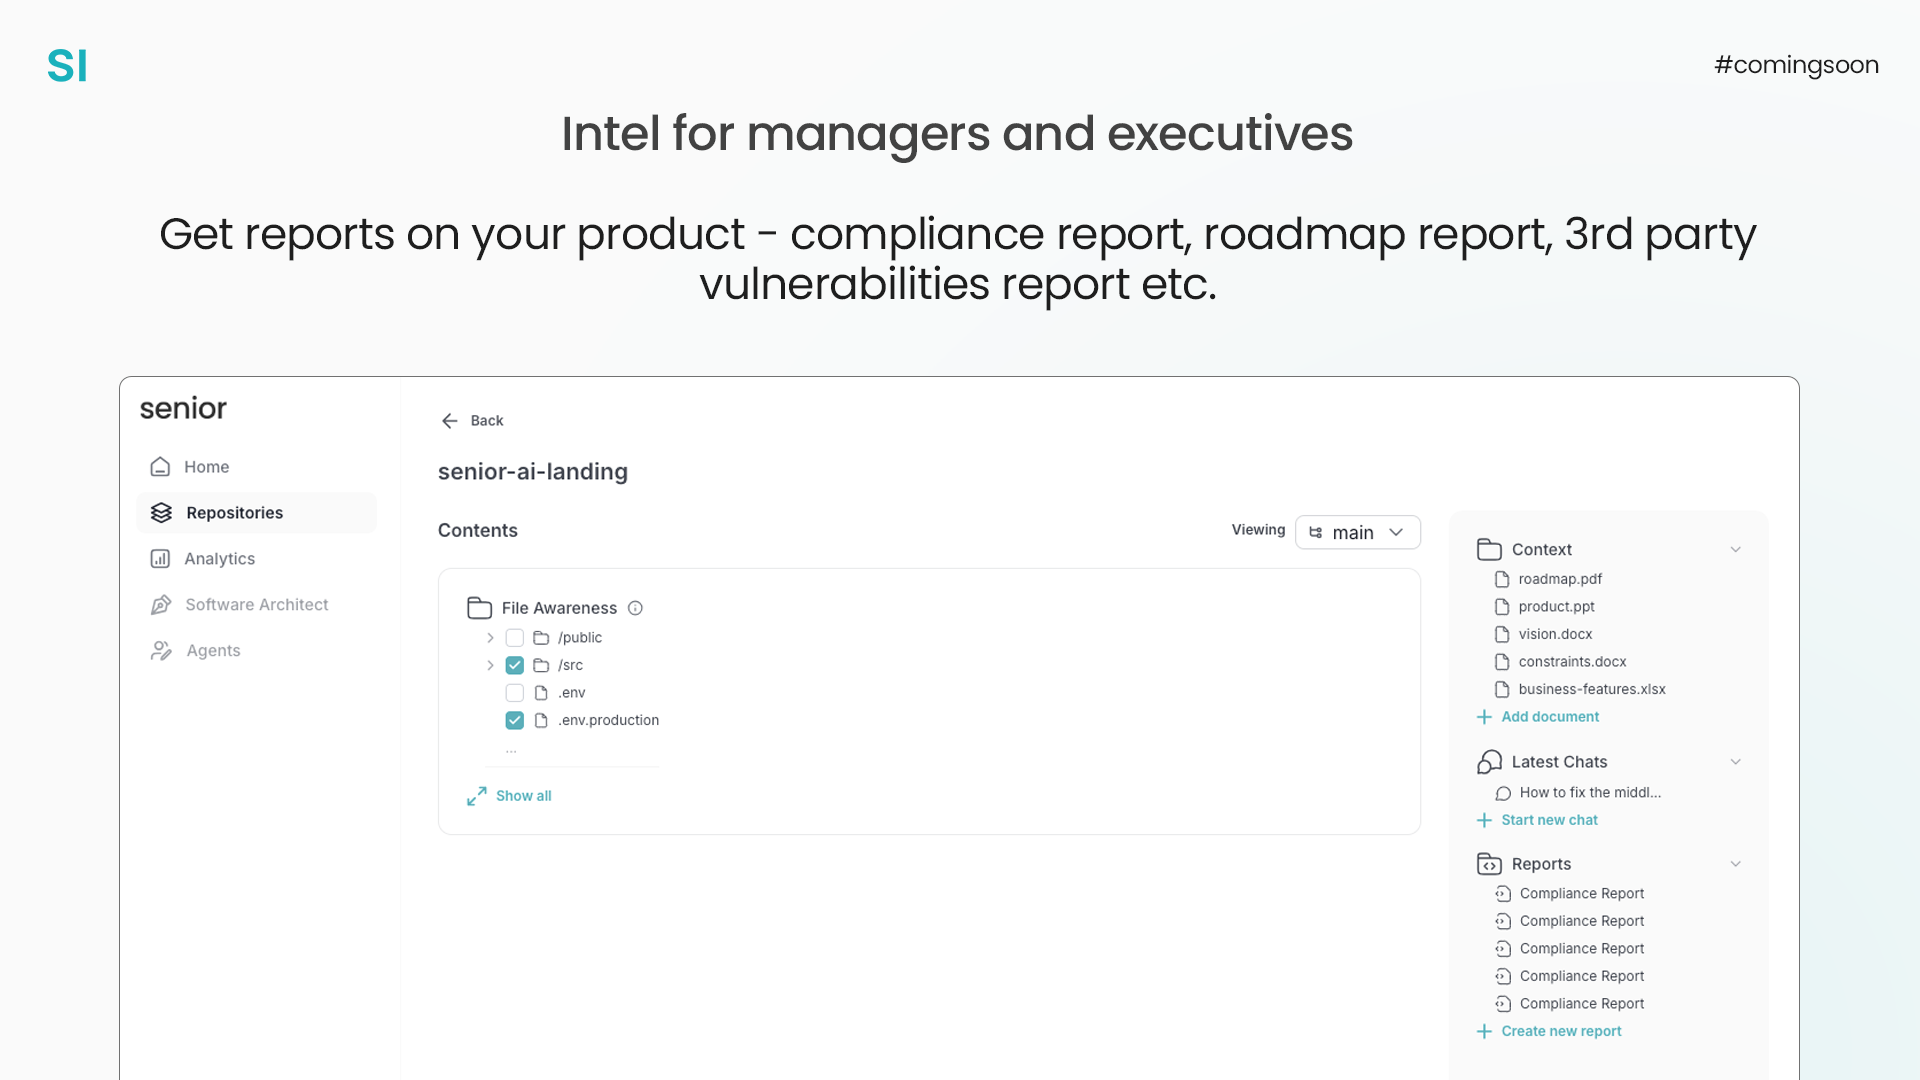Click the Agents user-edit icon
The width and height of the screenshot is (1920, 1080).
[x=161, y=651]
